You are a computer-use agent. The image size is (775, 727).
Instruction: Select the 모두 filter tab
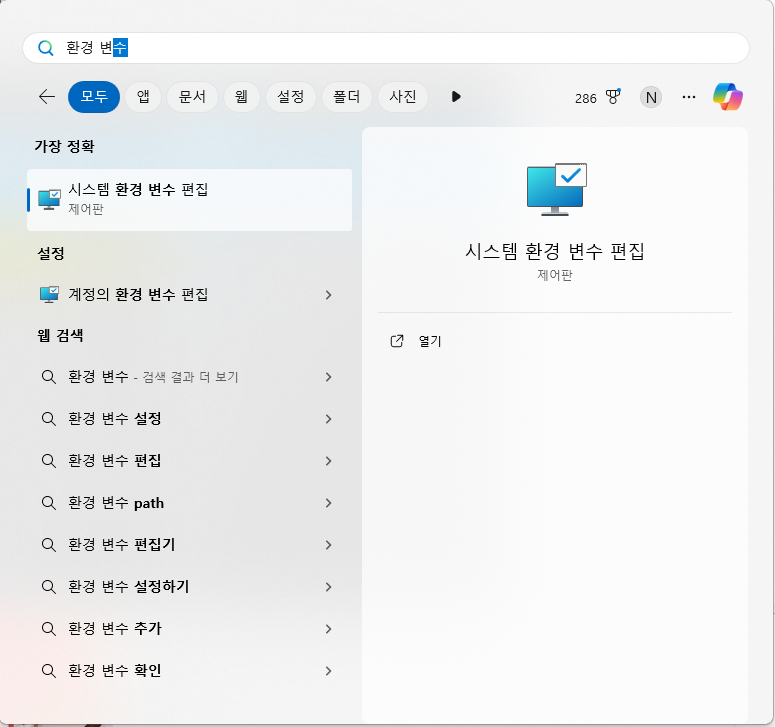[94, 96]
